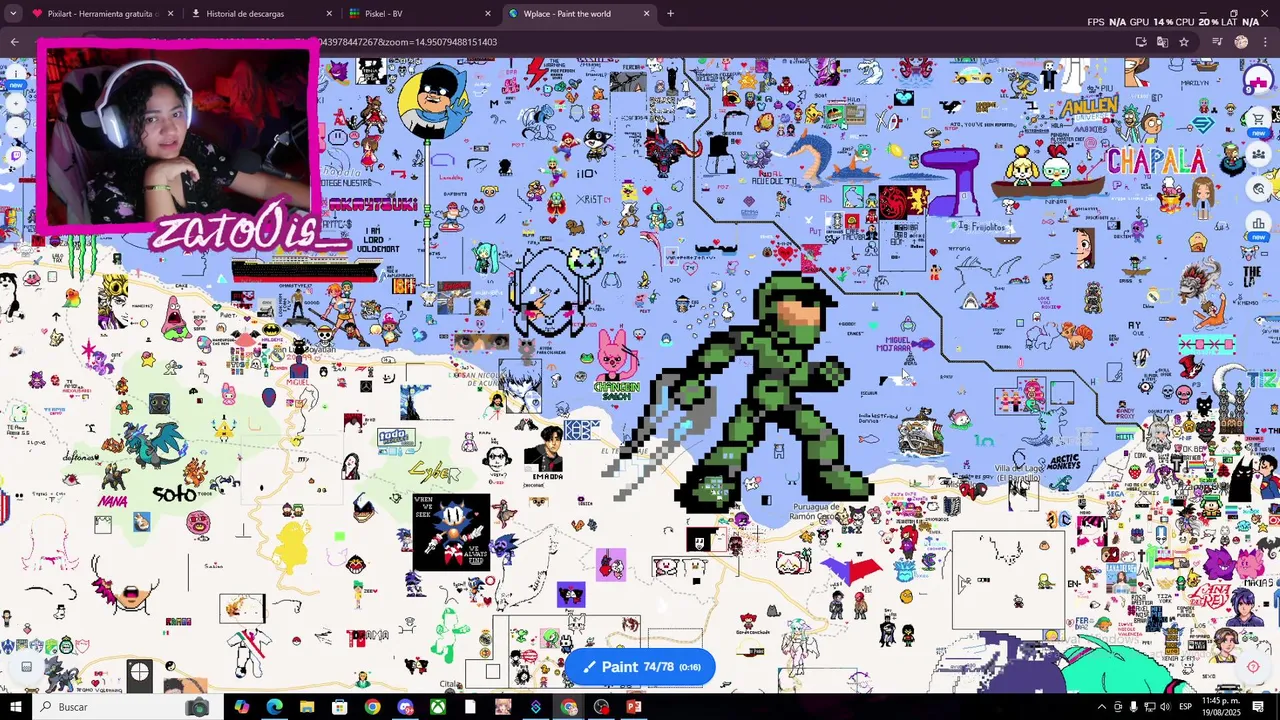Open the alliance group icon
The image size is (1280, 720).
1258,154
